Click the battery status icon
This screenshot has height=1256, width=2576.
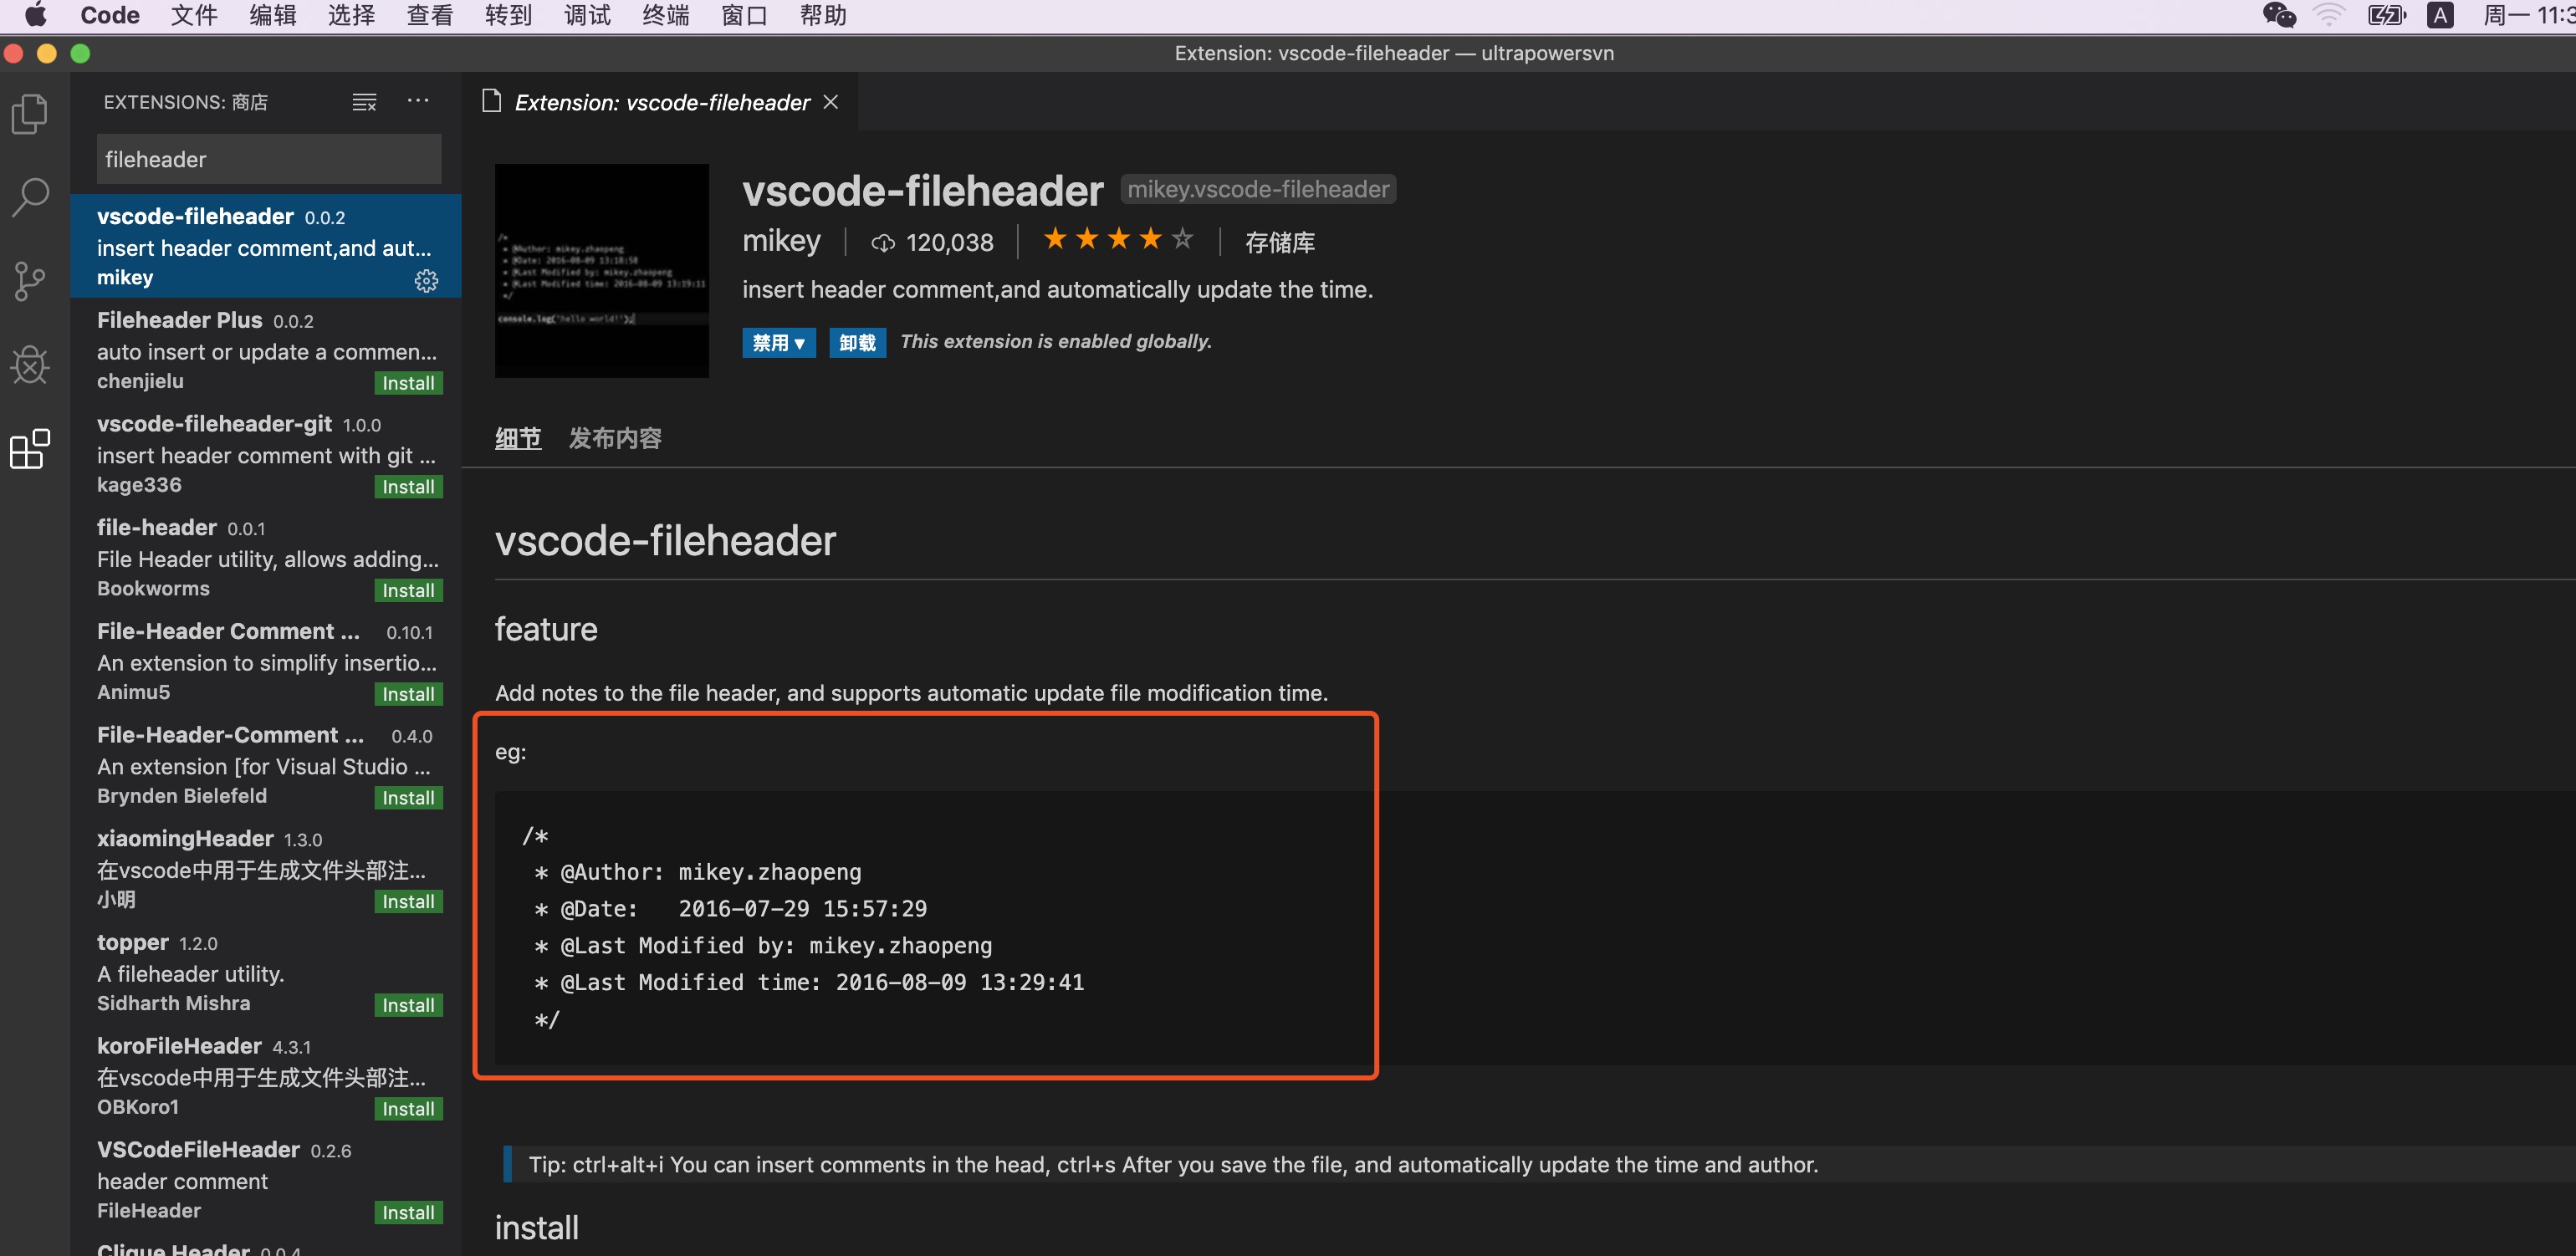click(2386, 16)
